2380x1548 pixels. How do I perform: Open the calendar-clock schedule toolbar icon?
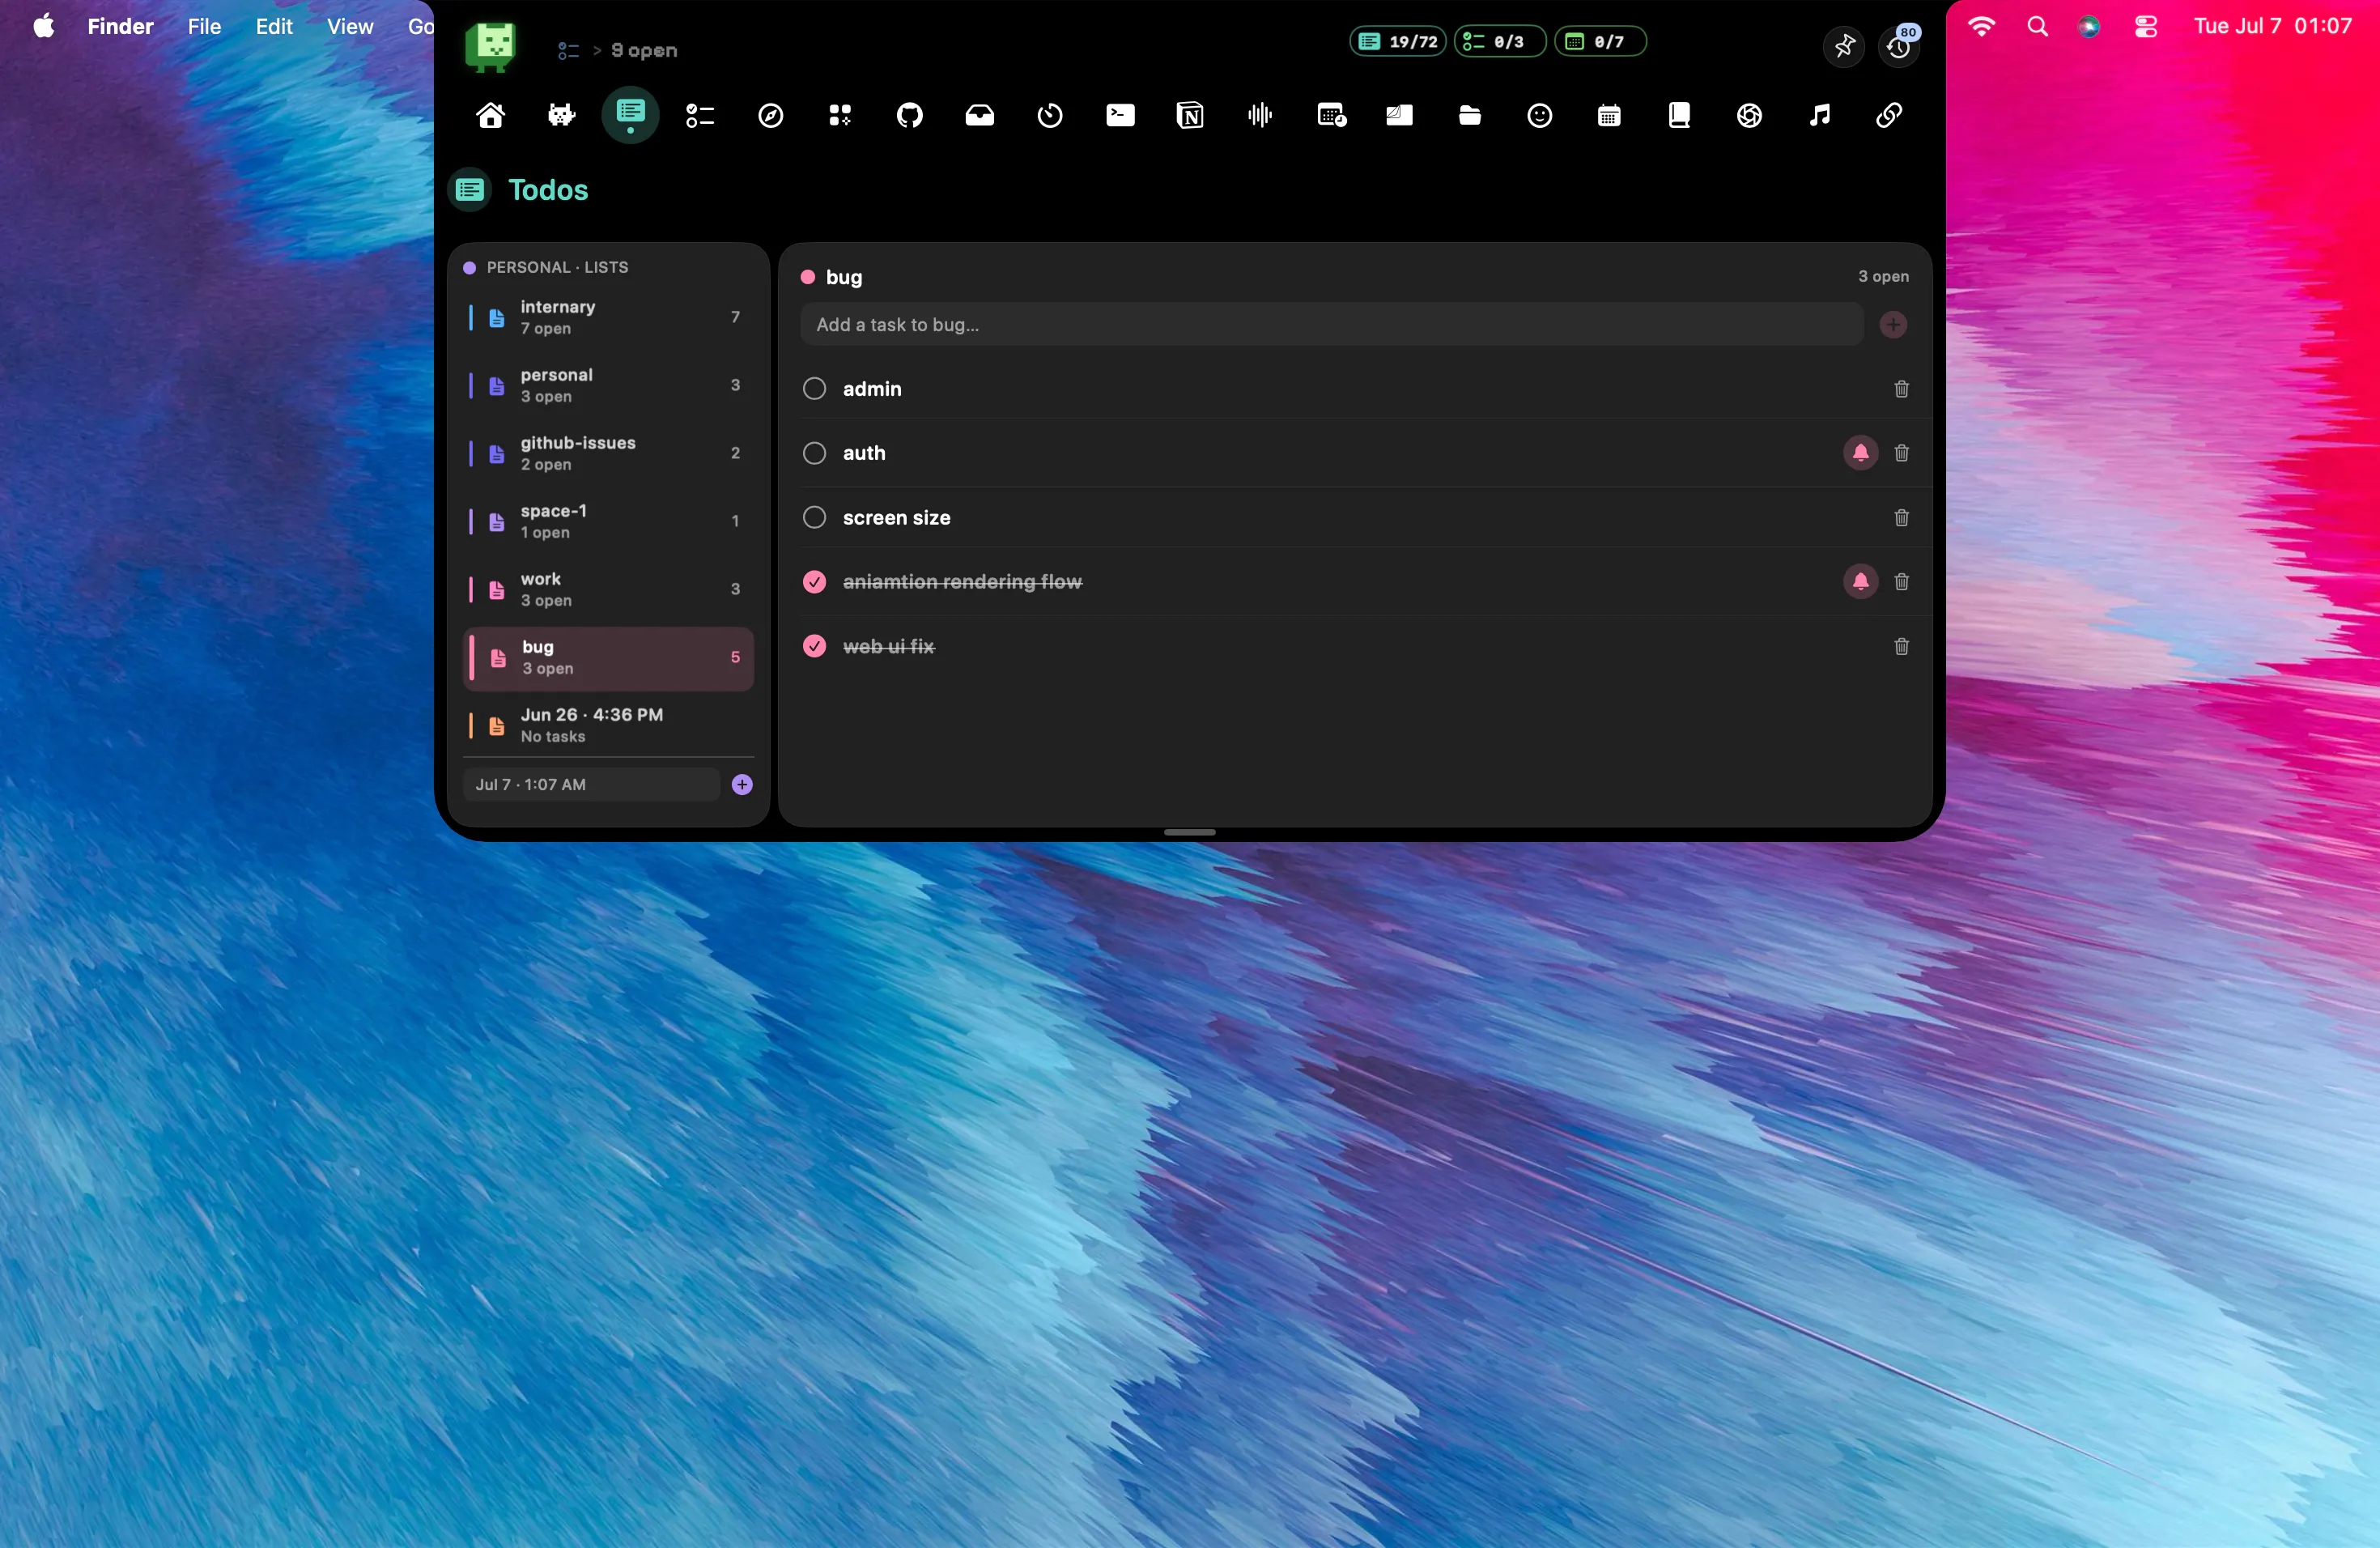tap(1331, 115)
